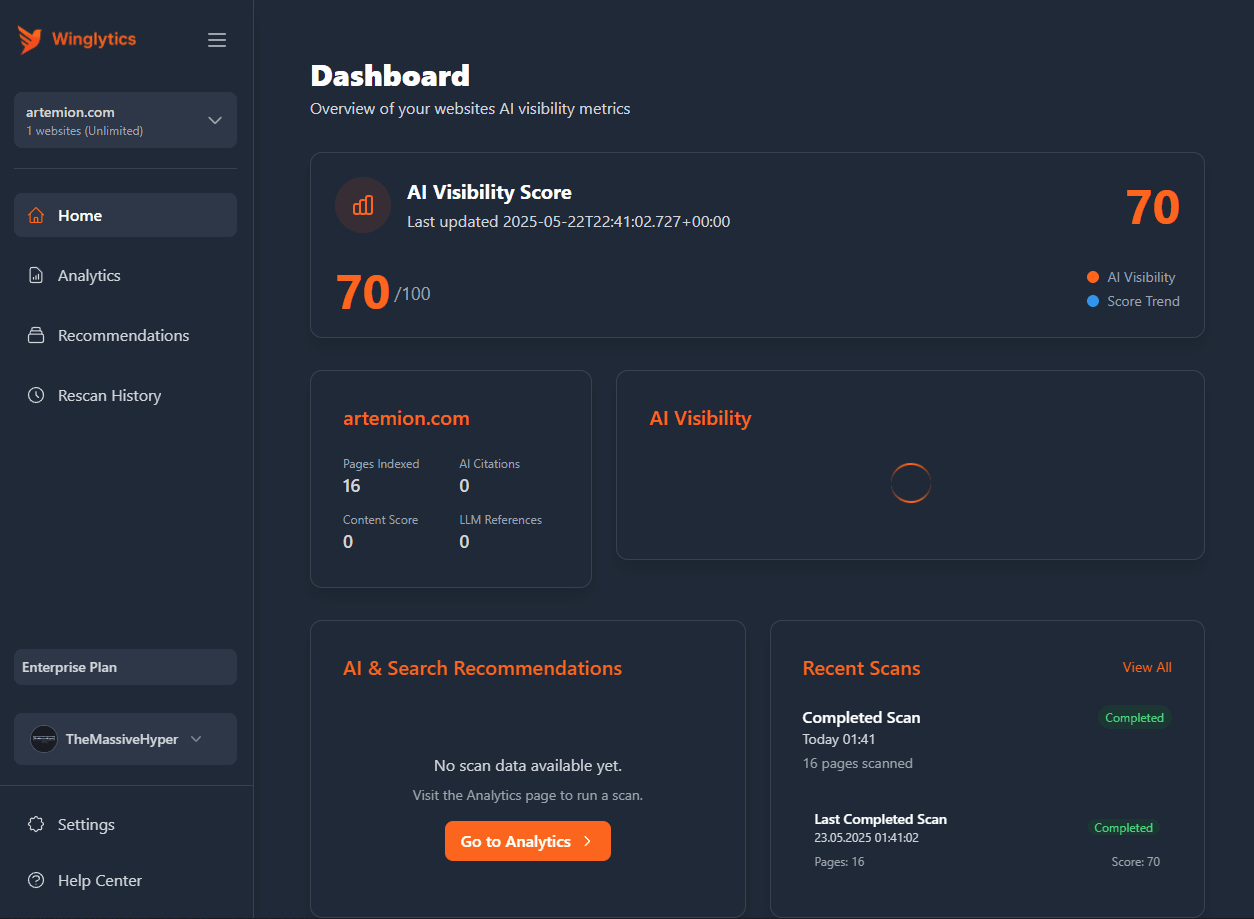Click the artemion.com card heading
The image size is (1254, 919).
[406, 418]
